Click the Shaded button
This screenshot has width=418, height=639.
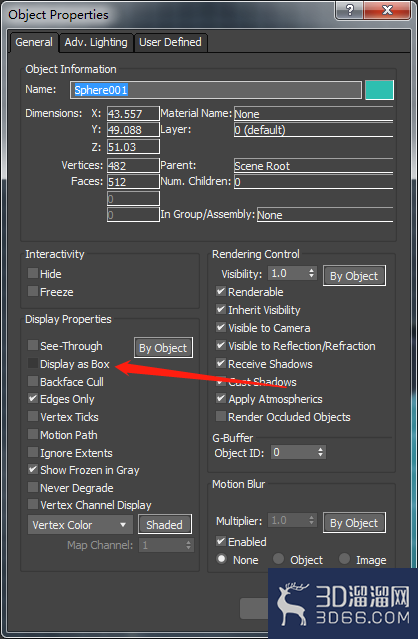point(165,524)
